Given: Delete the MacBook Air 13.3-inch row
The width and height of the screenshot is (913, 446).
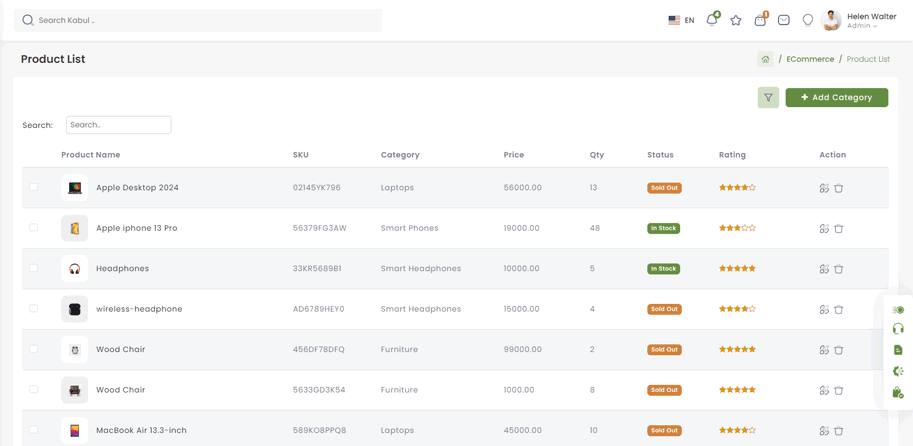Looking at the screenshot, I should point(838,431).
